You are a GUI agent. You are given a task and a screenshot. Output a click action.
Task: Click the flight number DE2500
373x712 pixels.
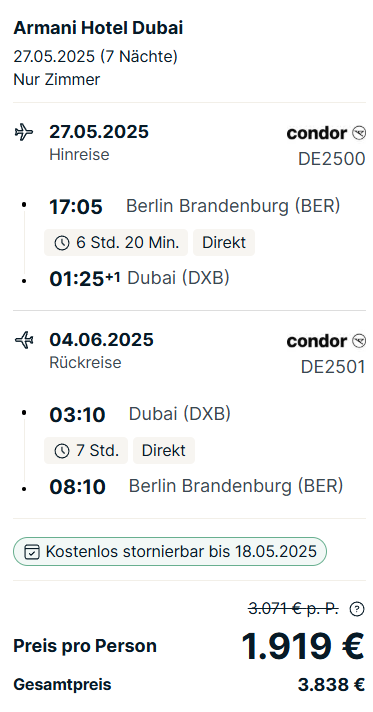(332, 159)
